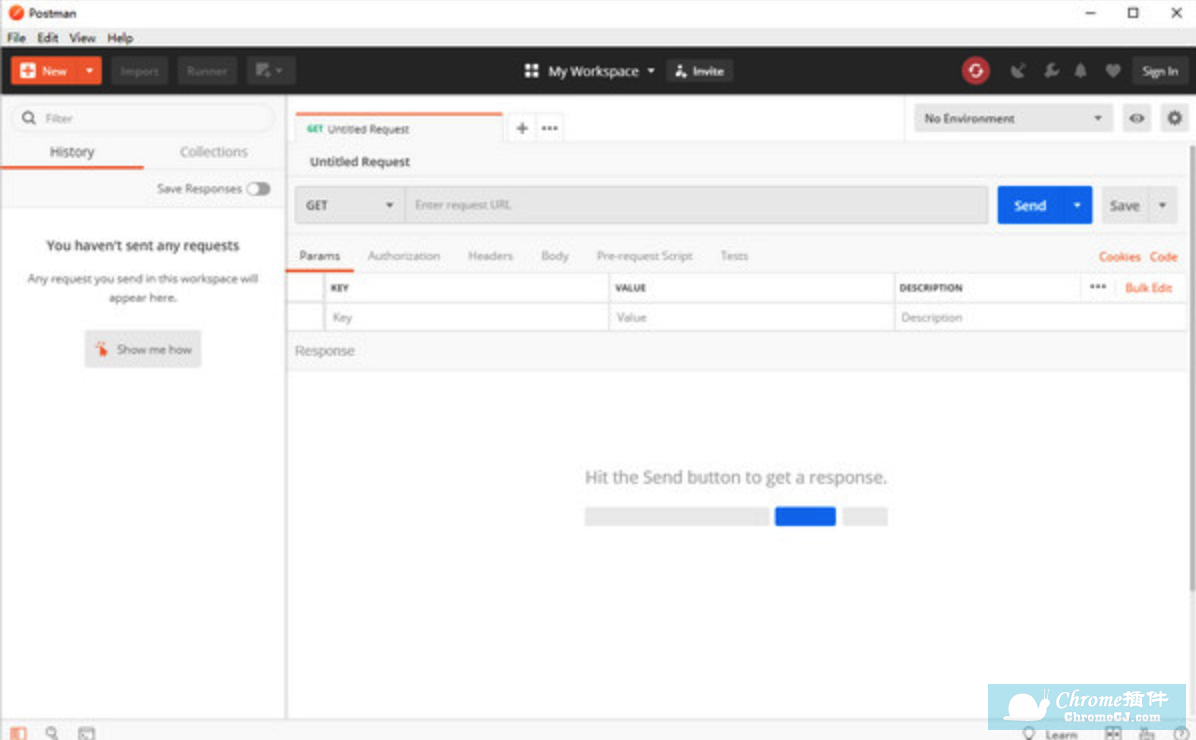This screenshot has height=740, width=1196.
Task: Add a new request tab with plus icon
Action: pyautogui.click(x=521, y=128)
